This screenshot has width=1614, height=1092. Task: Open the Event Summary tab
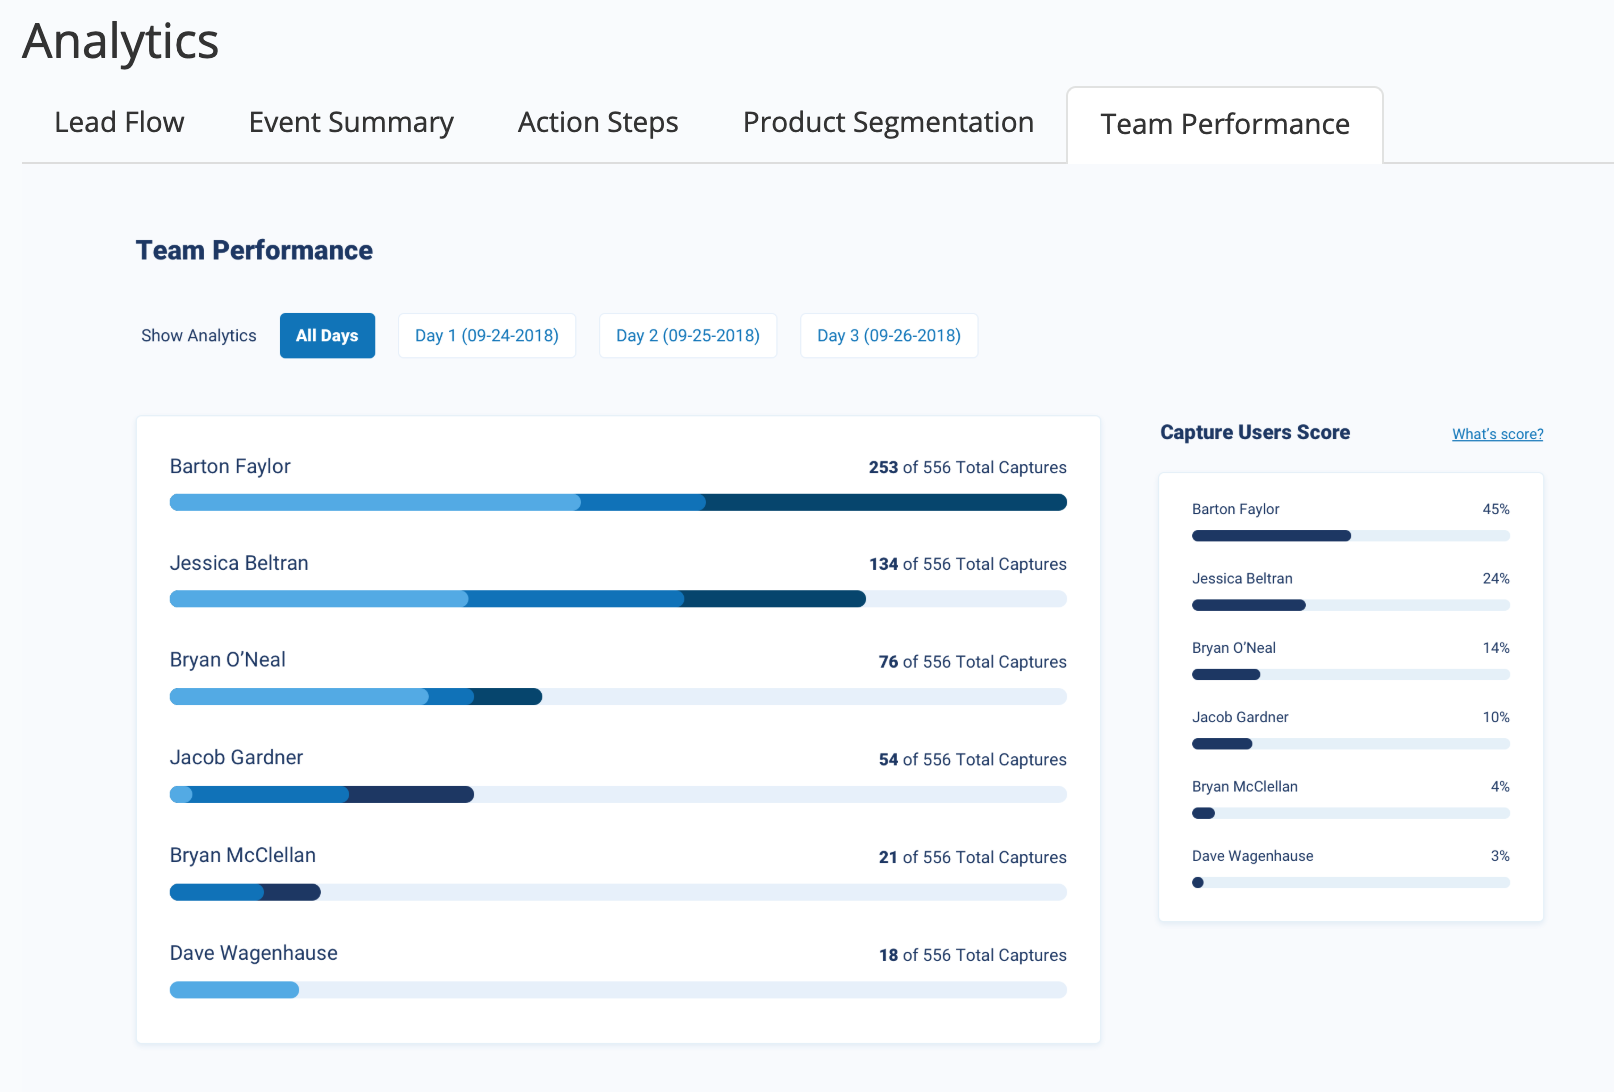click(x=351, y=122)
